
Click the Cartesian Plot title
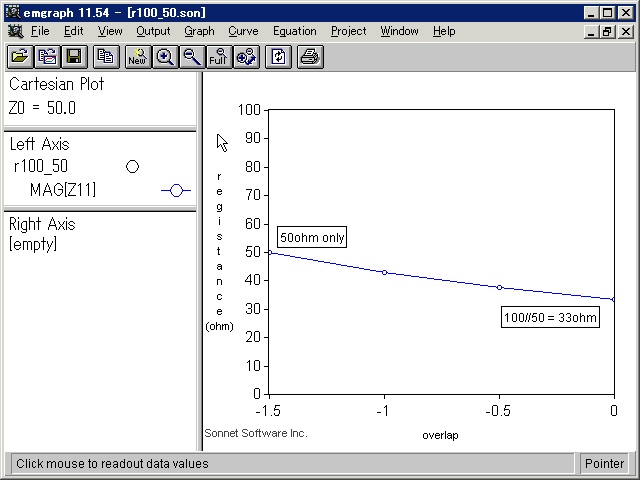coord(56,84)
